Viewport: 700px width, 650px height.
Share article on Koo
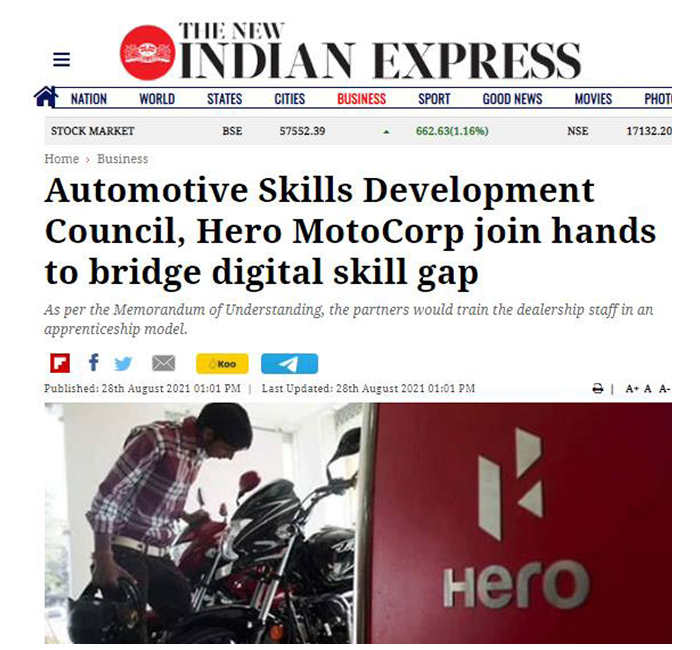(222, 363)
